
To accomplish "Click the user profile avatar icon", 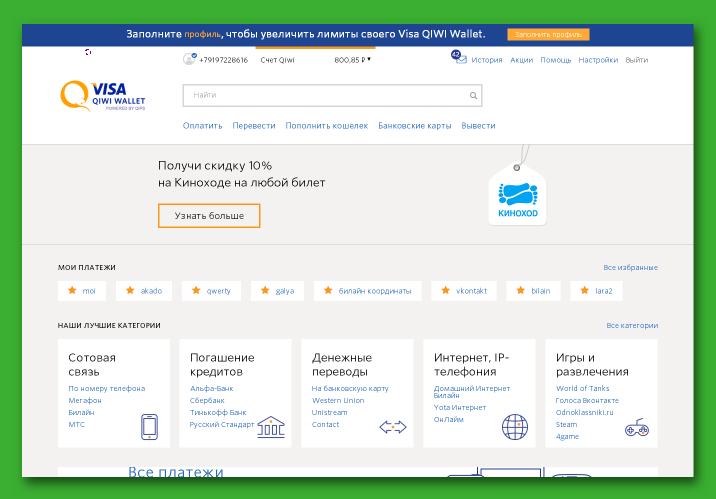I will click(x=189, y=59).
